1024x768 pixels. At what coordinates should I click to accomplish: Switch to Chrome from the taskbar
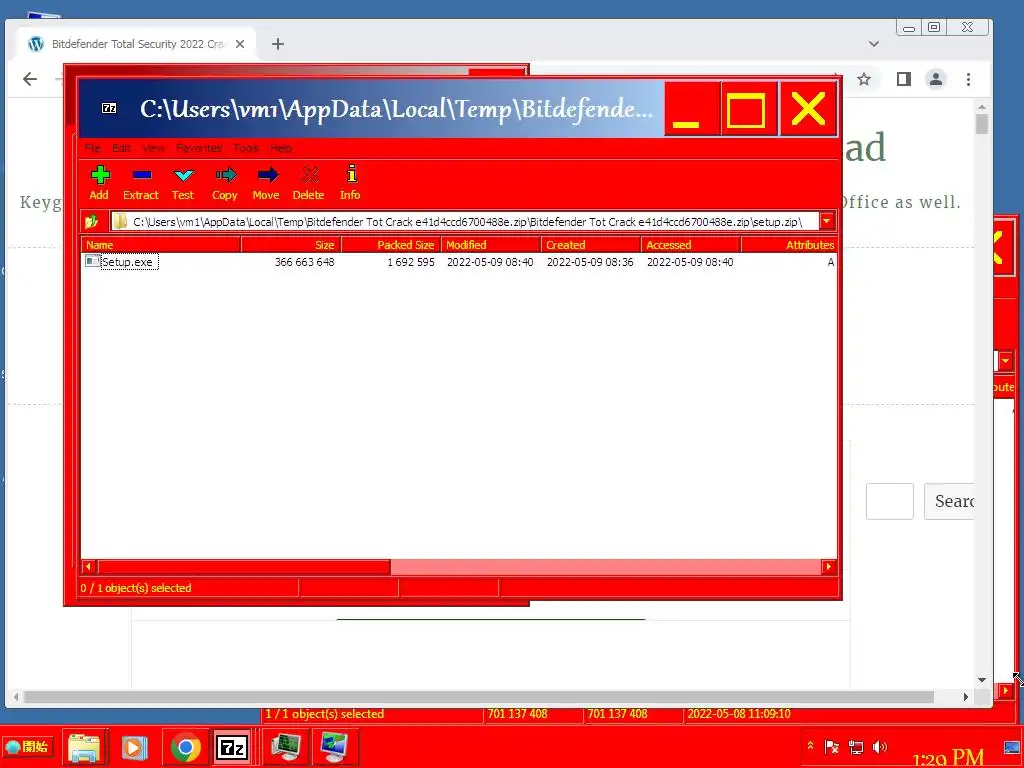(x=185, y=747)
